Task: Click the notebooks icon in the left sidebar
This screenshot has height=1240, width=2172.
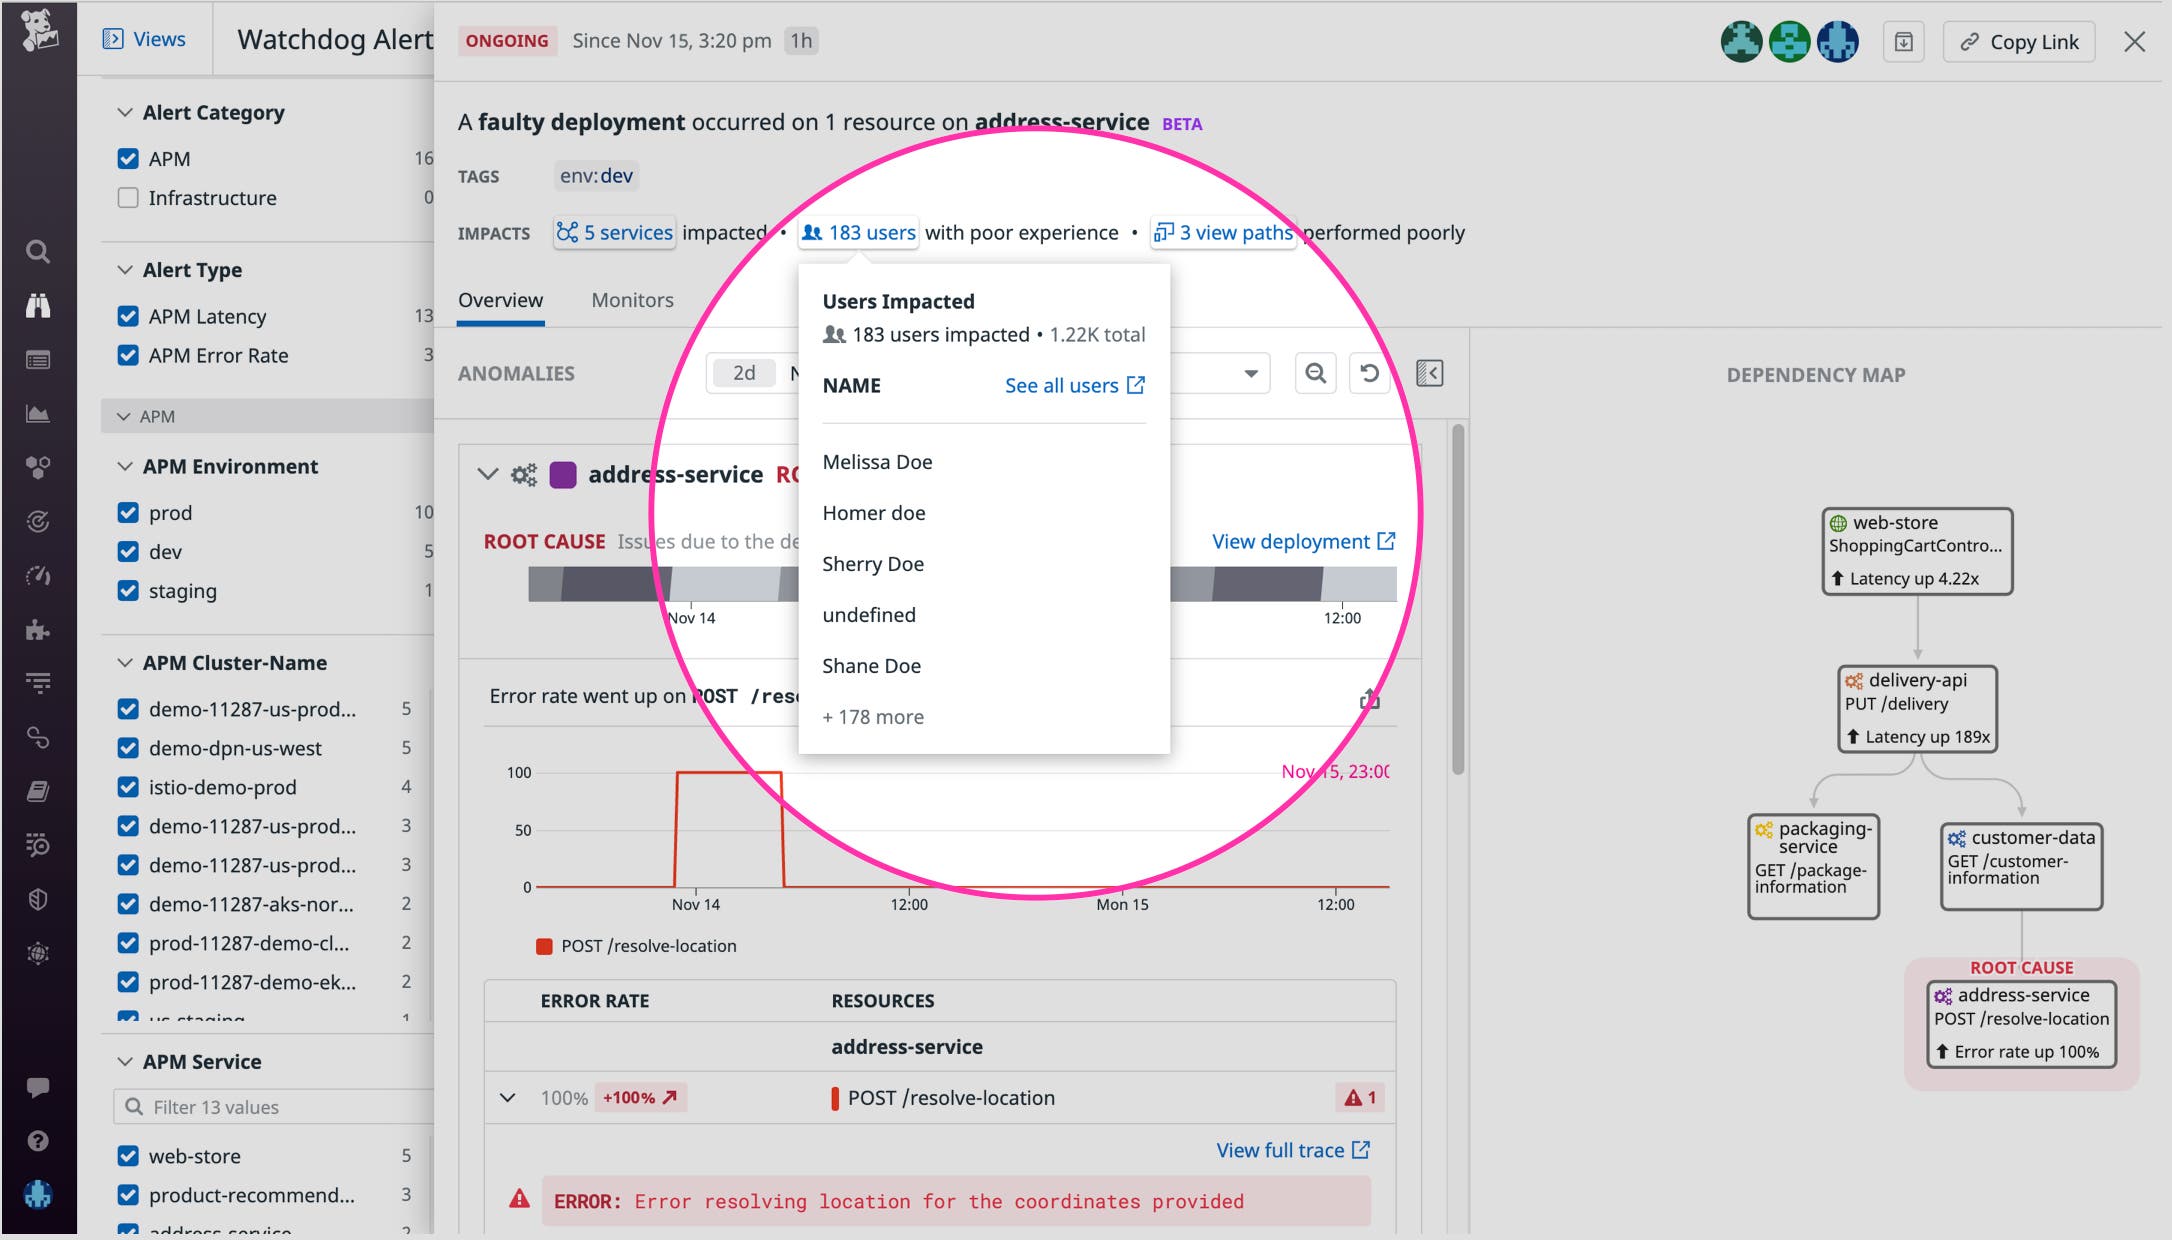Action: pyautogui.click(x=38, y=791)
